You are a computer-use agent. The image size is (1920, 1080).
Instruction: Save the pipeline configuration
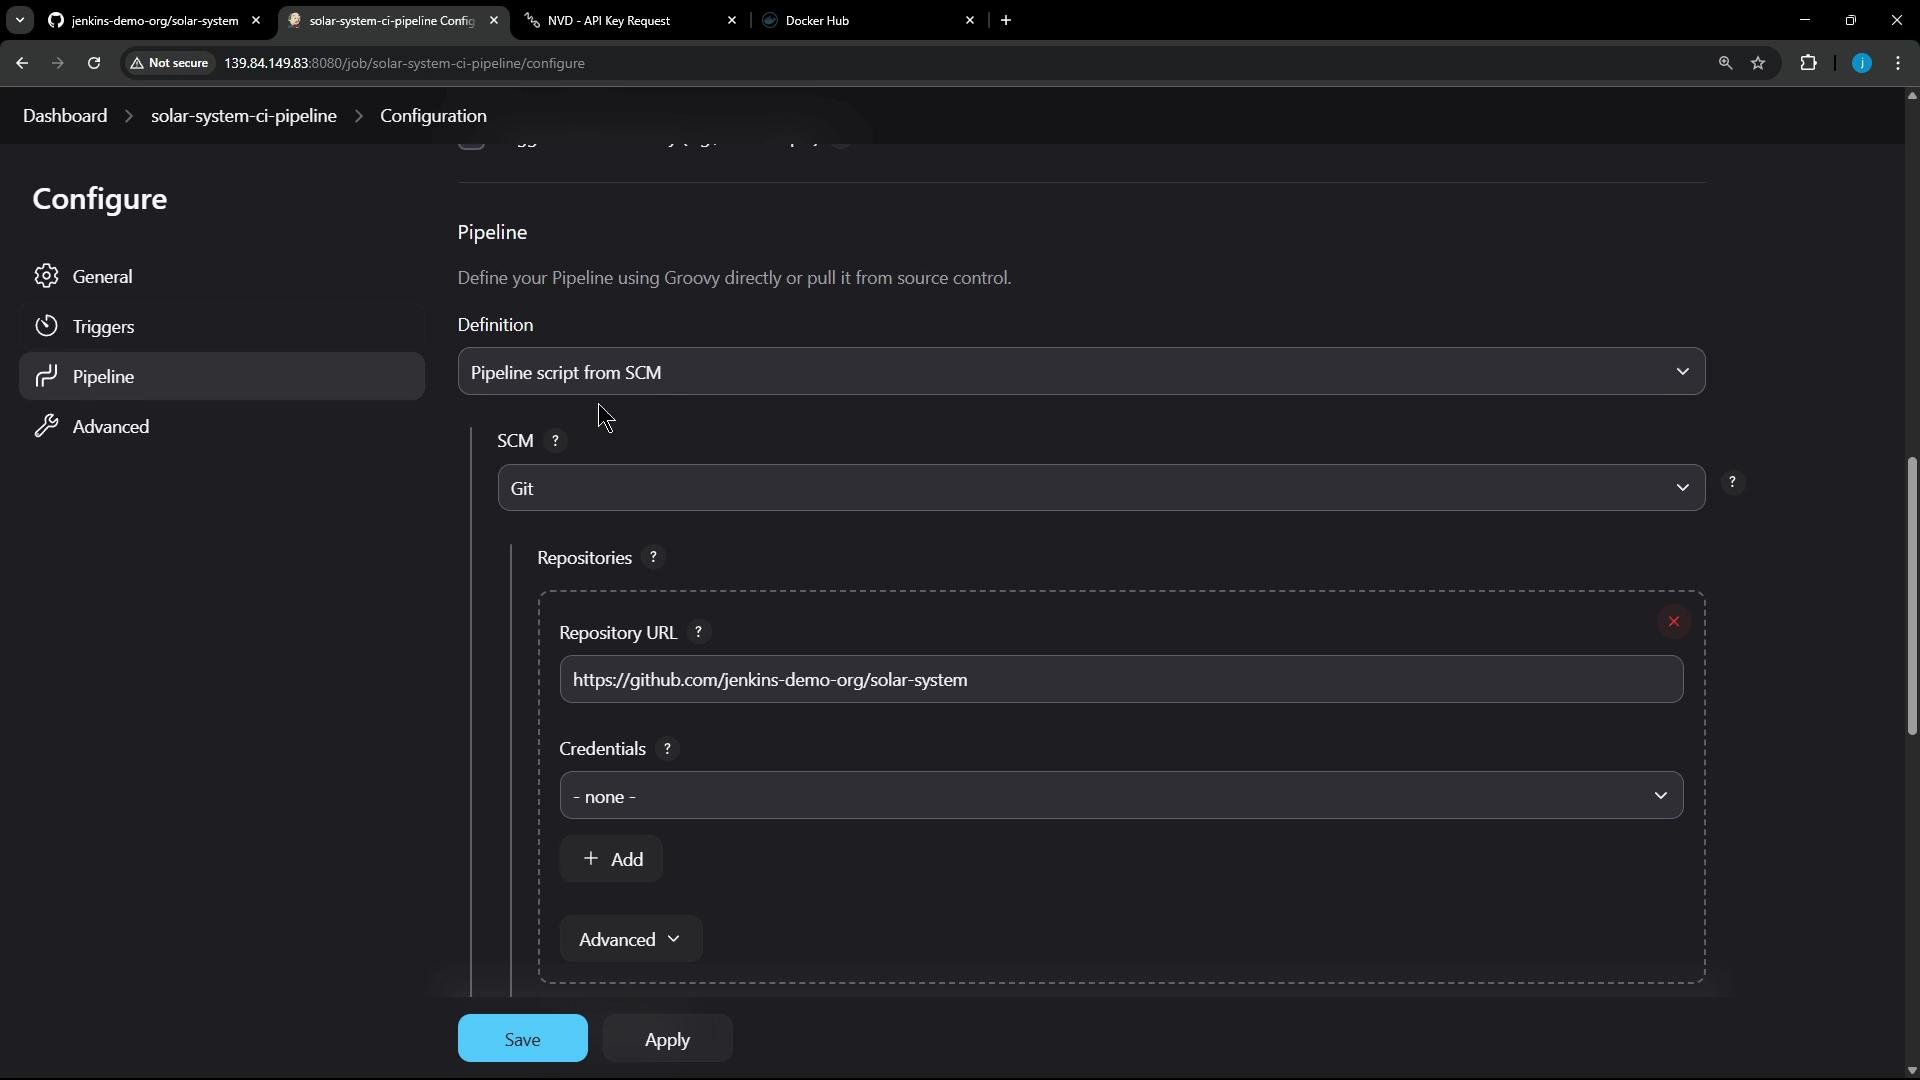click(x=522, y=1039)
